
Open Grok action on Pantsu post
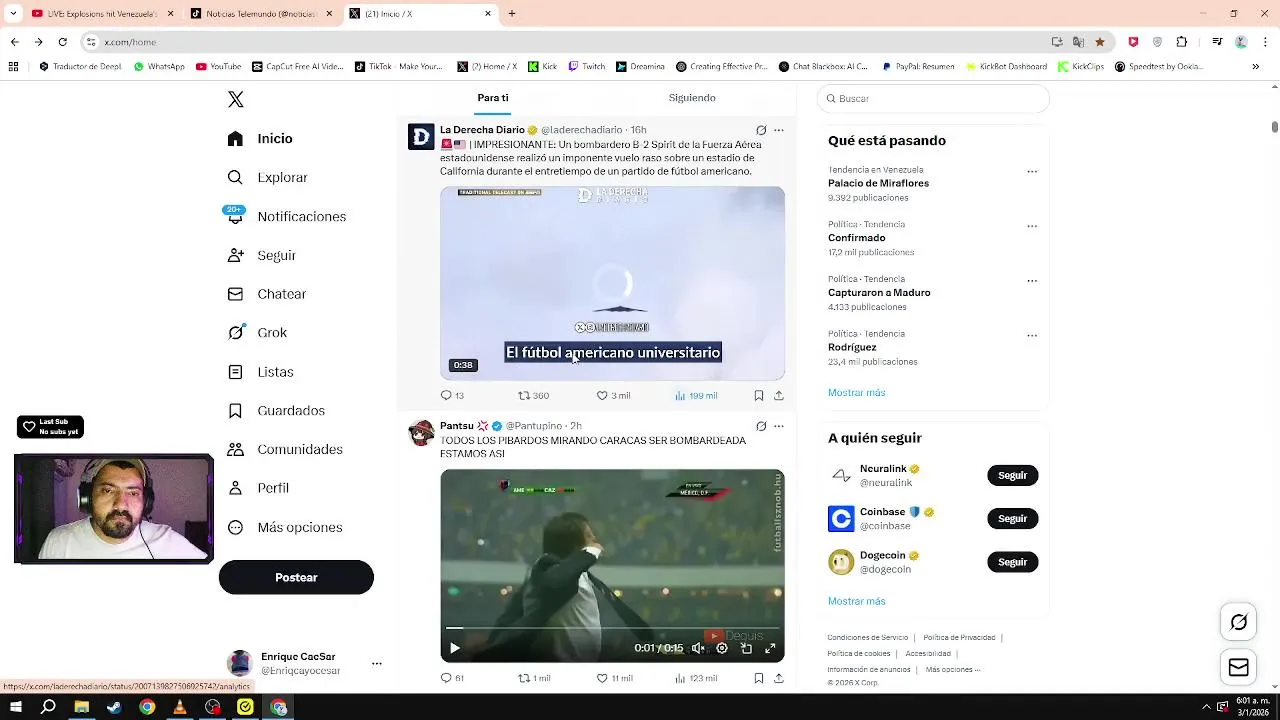pos(761,426)
